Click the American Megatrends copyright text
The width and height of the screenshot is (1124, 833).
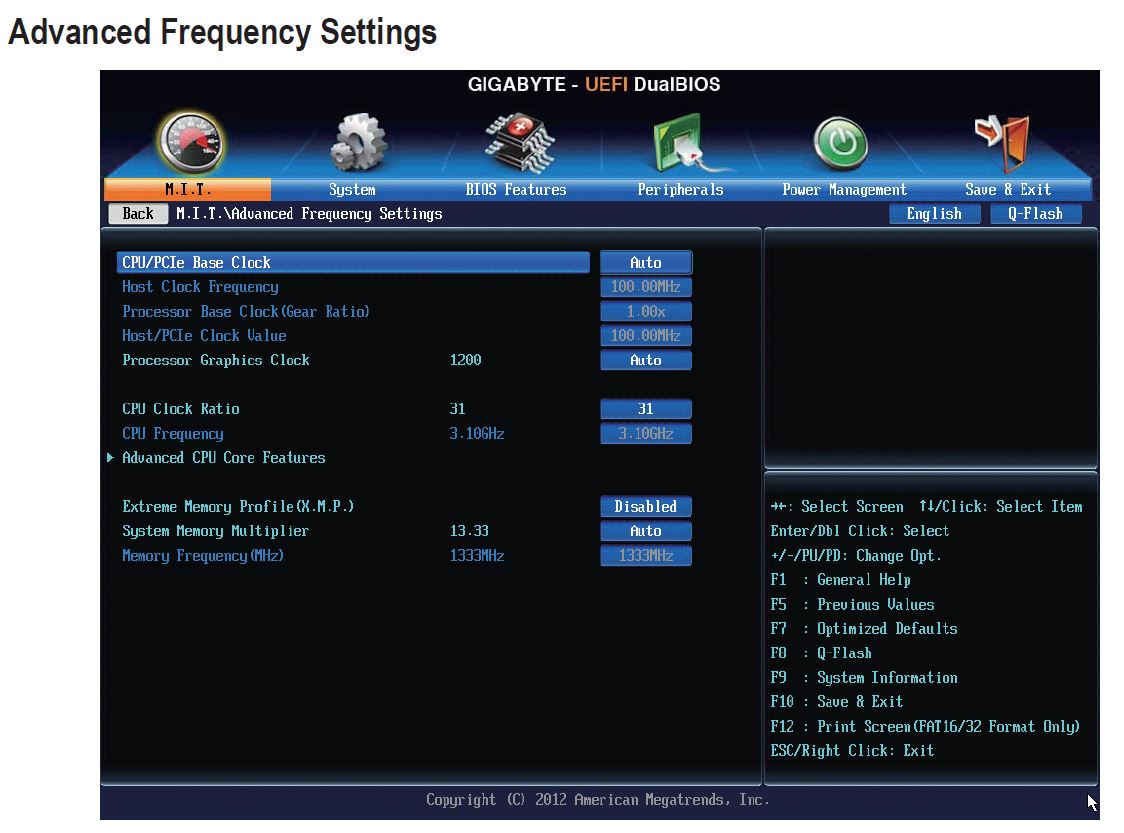tap(597, 800)
